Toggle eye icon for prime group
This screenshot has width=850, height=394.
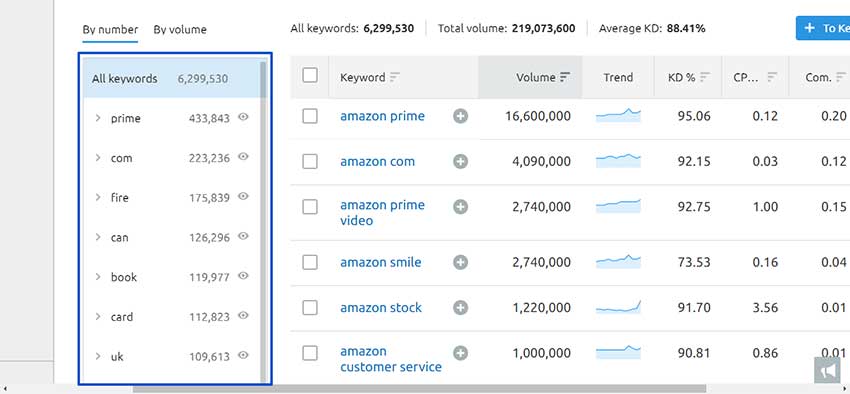pyautogui.click(x=243, y=117)
